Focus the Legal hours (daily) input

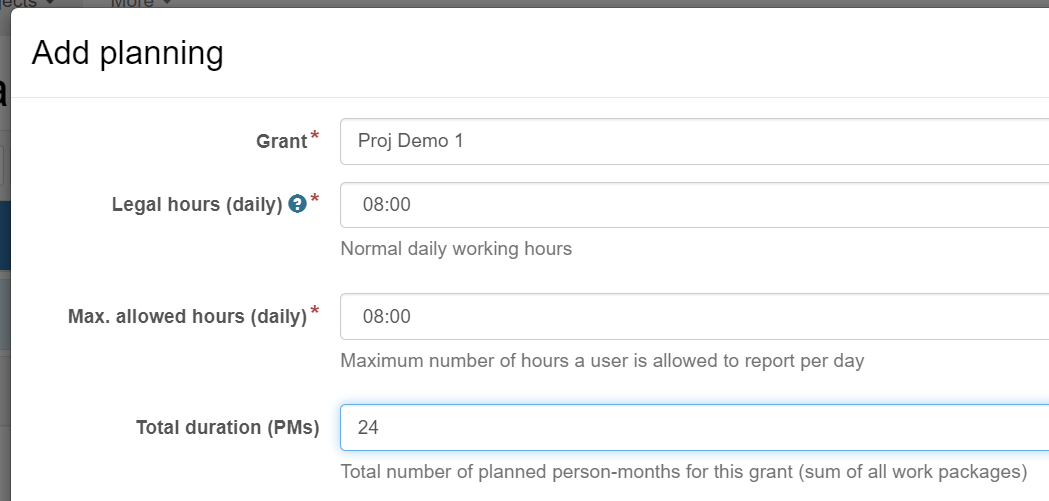[694, 205]
